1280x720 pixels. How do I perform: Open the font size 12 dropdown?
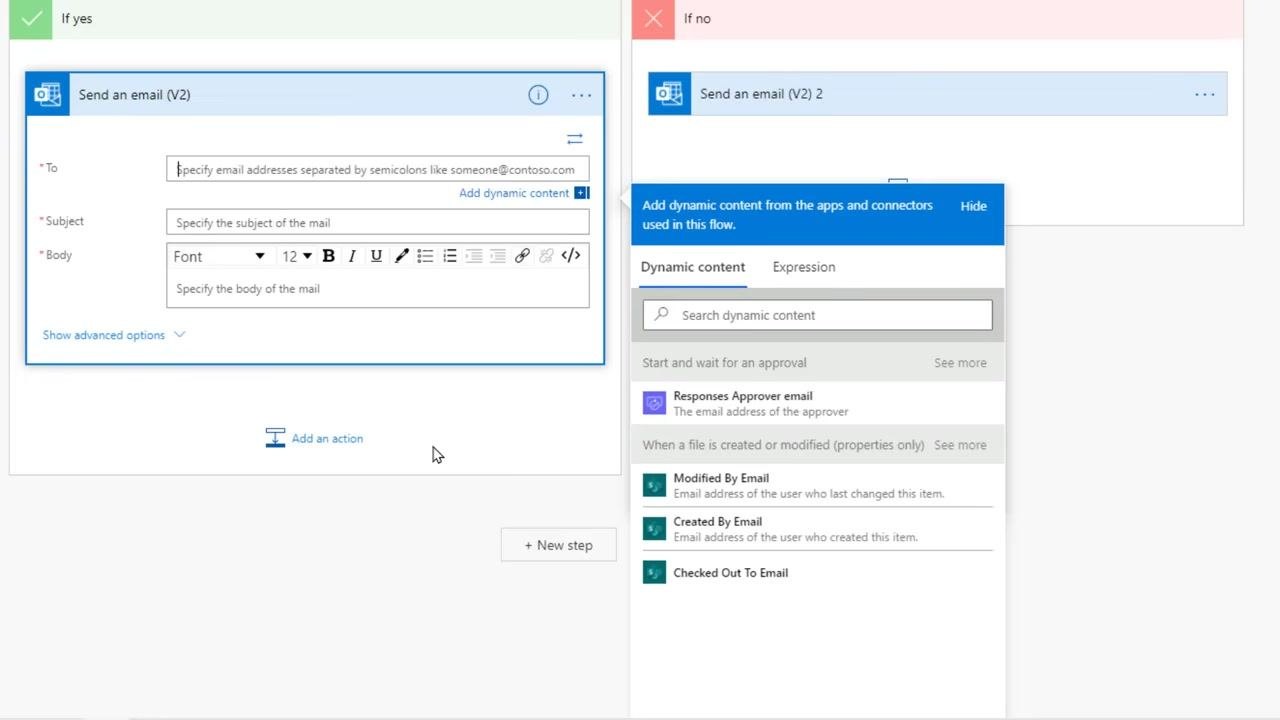297,256
